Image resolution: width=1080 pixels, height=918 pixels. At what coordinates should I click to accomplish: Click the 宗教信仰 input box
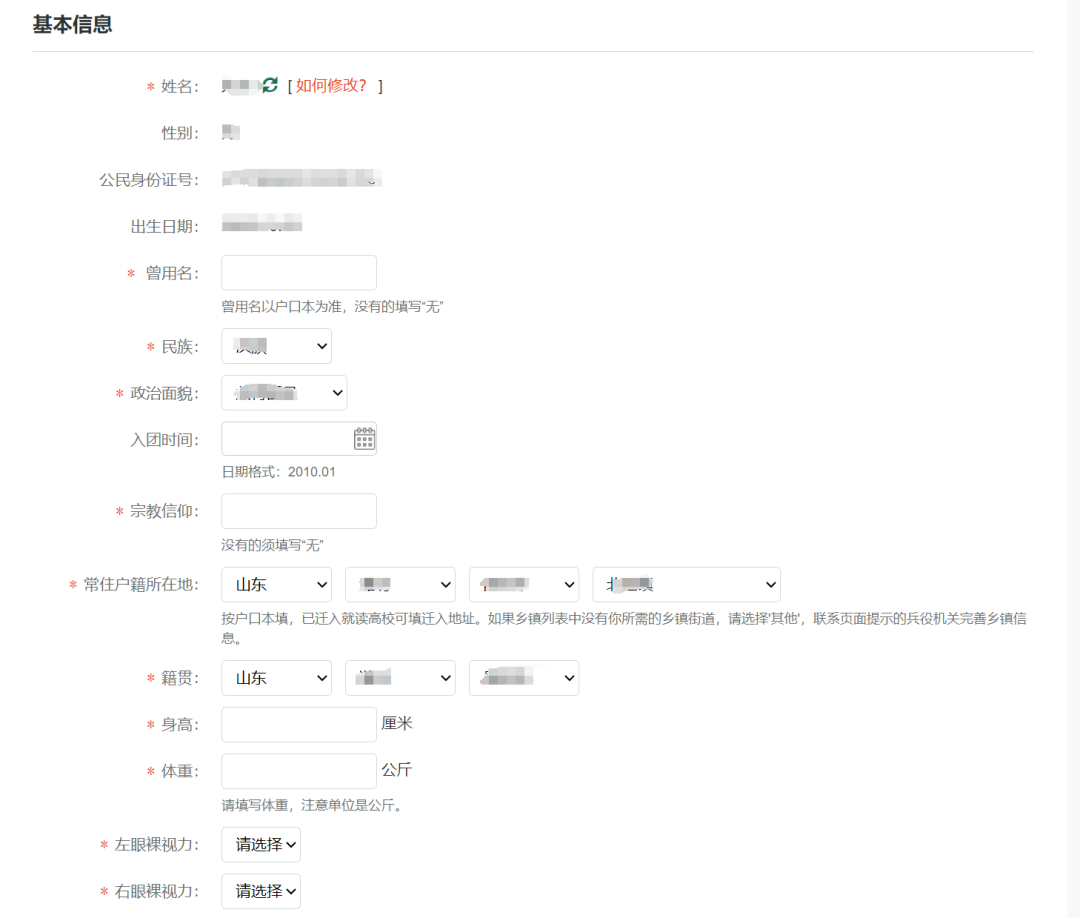click(x=298, y=511)
